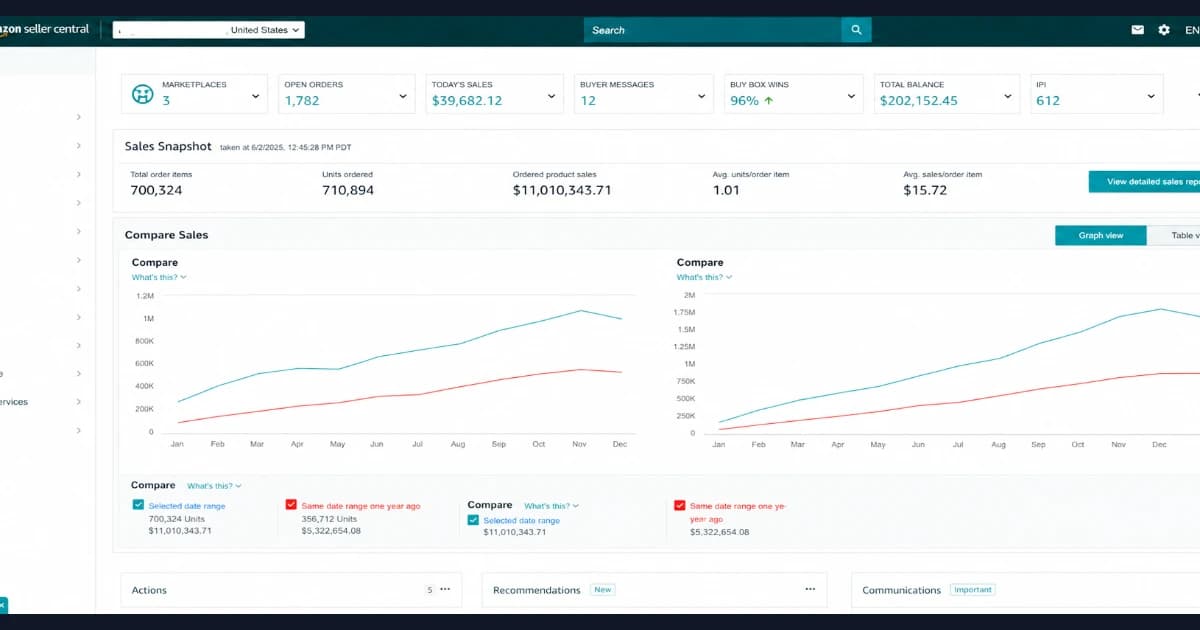Viewport: 1200px width, 630px height.
Task: Expand the Open Orders card chevron
Action: coord(403,96)
